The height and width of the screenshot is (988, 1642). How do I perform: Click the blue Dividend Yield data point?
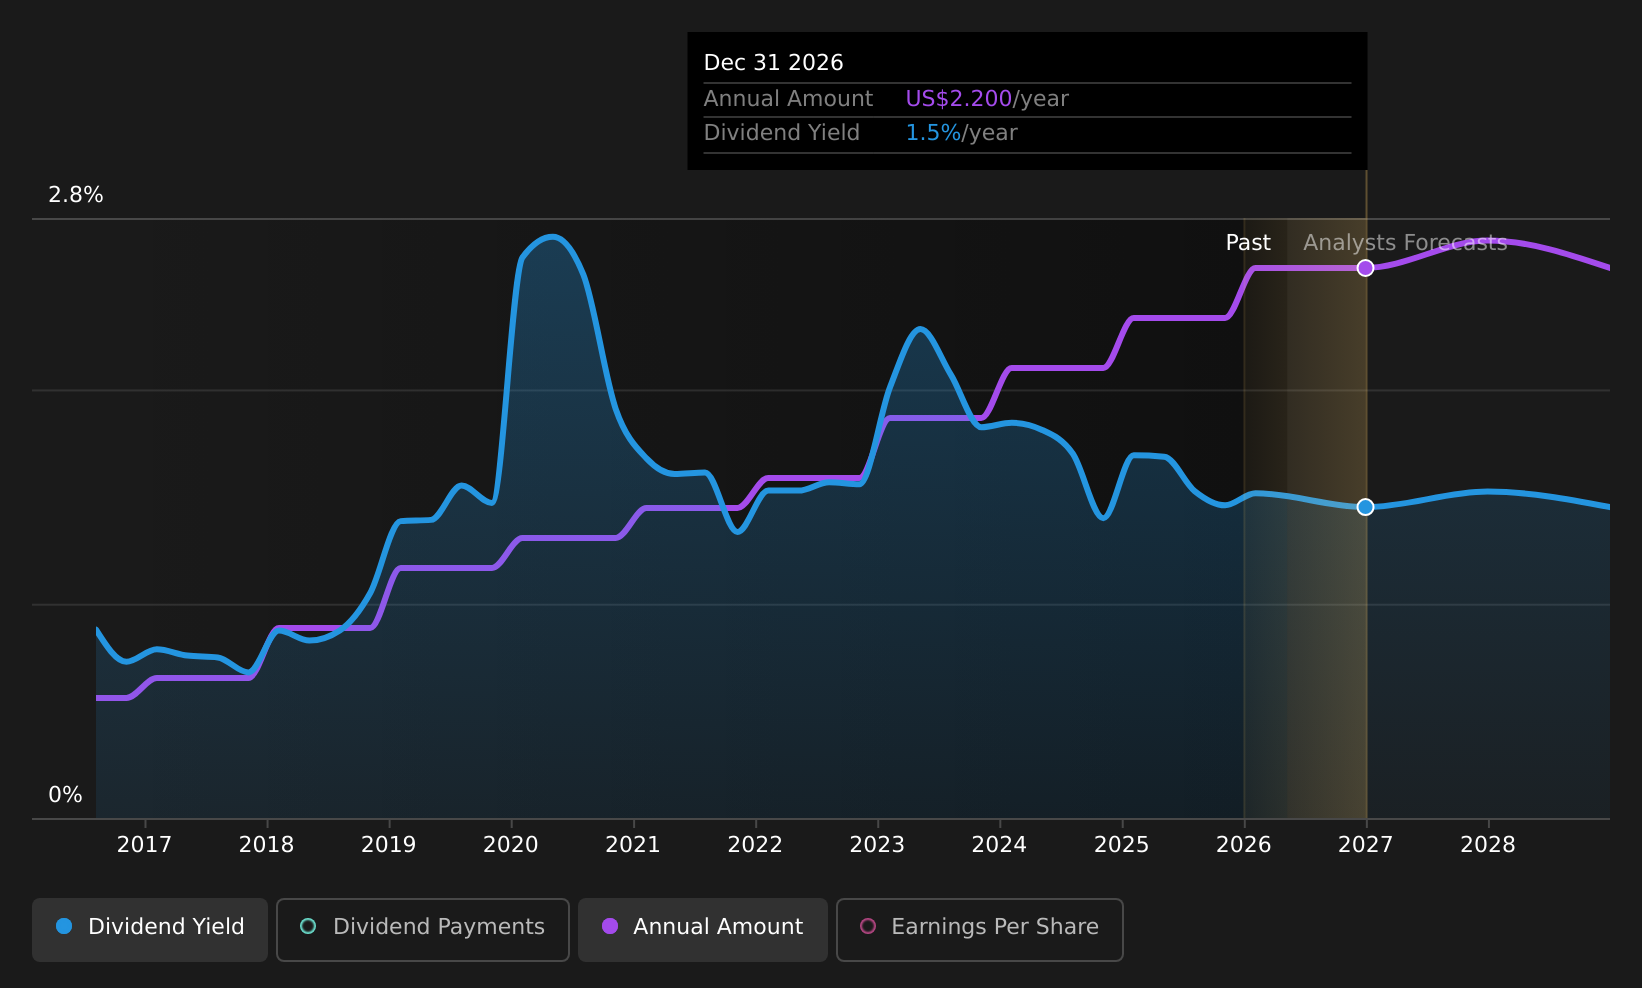[1365, 507]
